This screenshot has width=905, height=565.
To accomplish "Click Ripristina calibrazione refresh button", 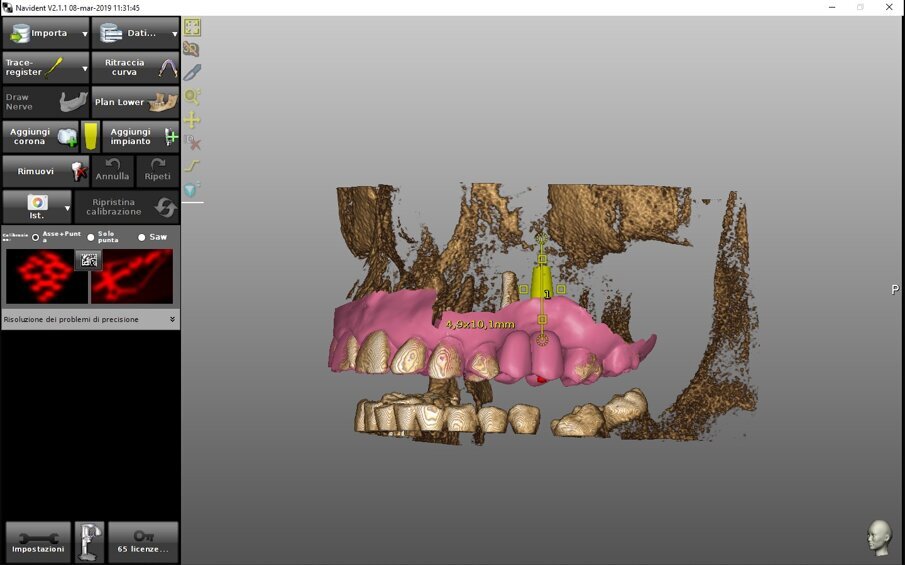I will tap(126, 207).
